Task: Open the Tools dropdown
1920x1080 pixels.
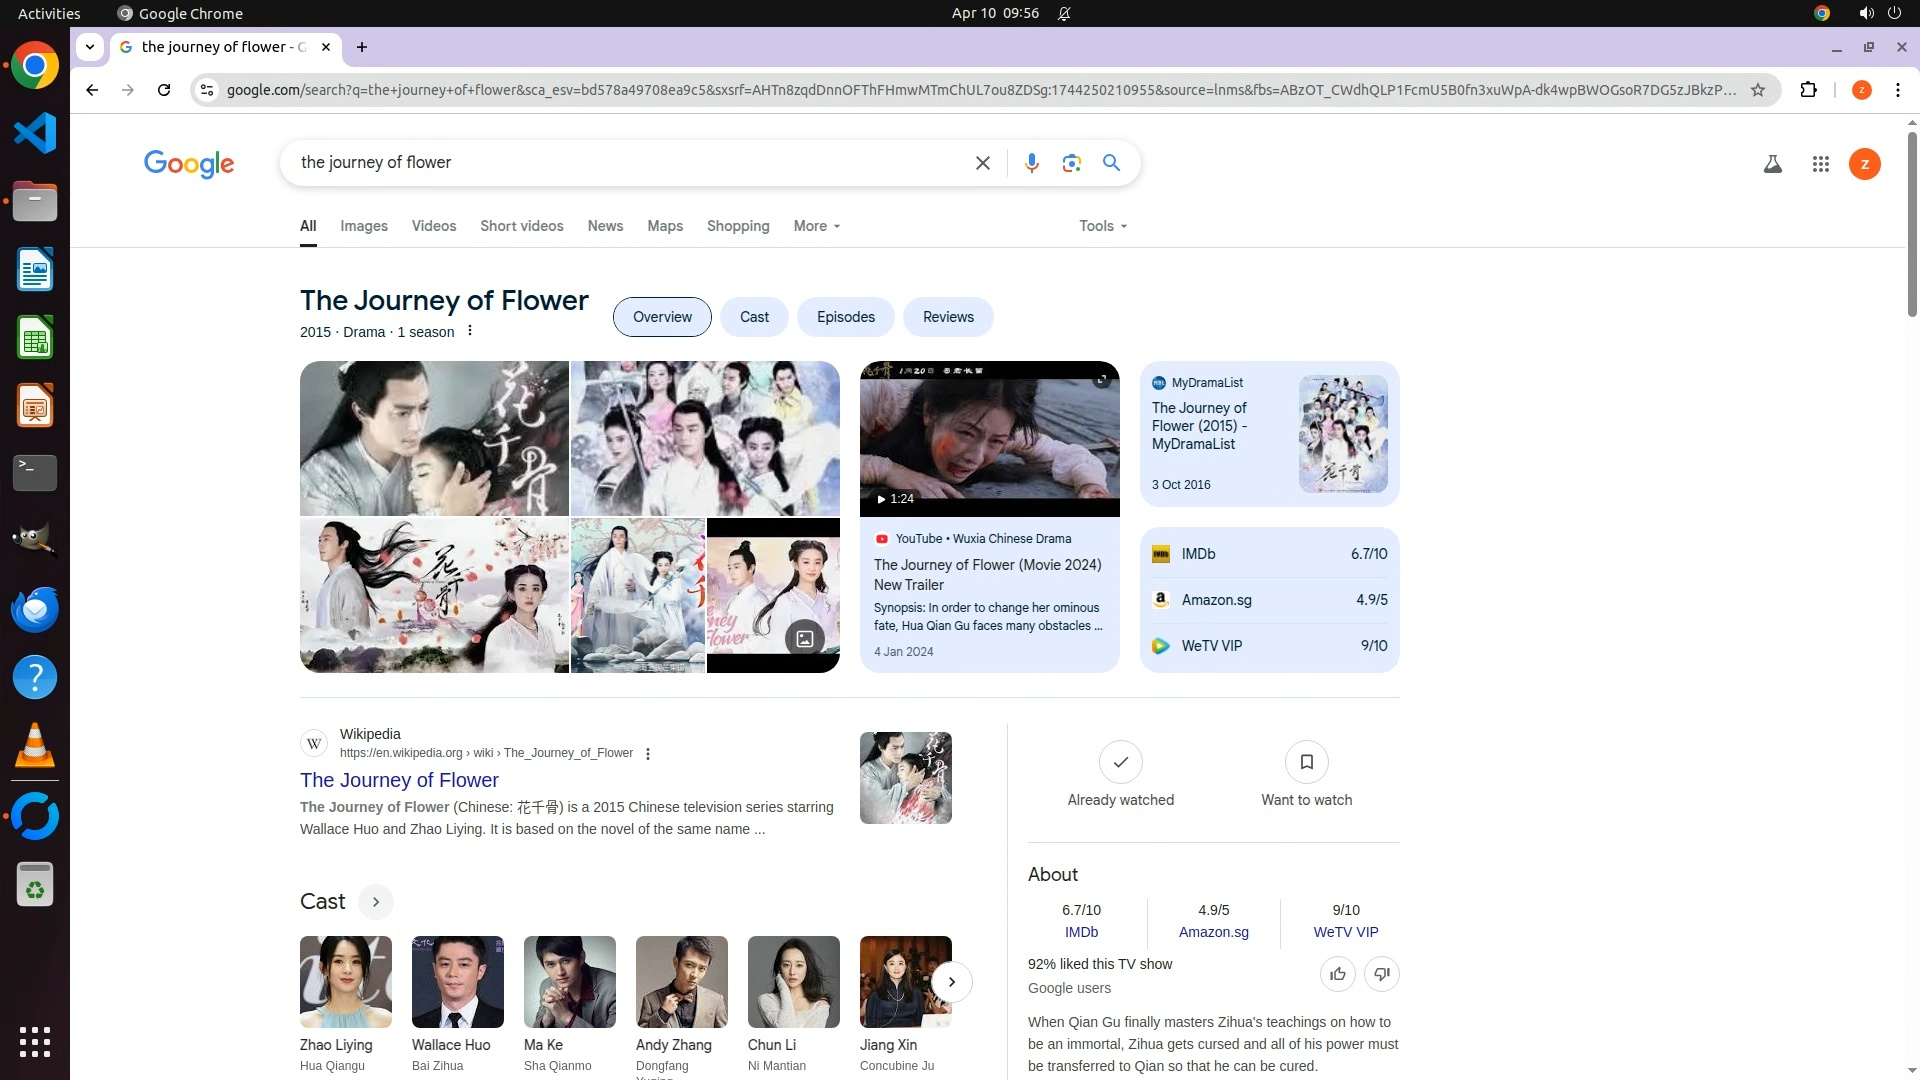Action: tap(1102, 226)
